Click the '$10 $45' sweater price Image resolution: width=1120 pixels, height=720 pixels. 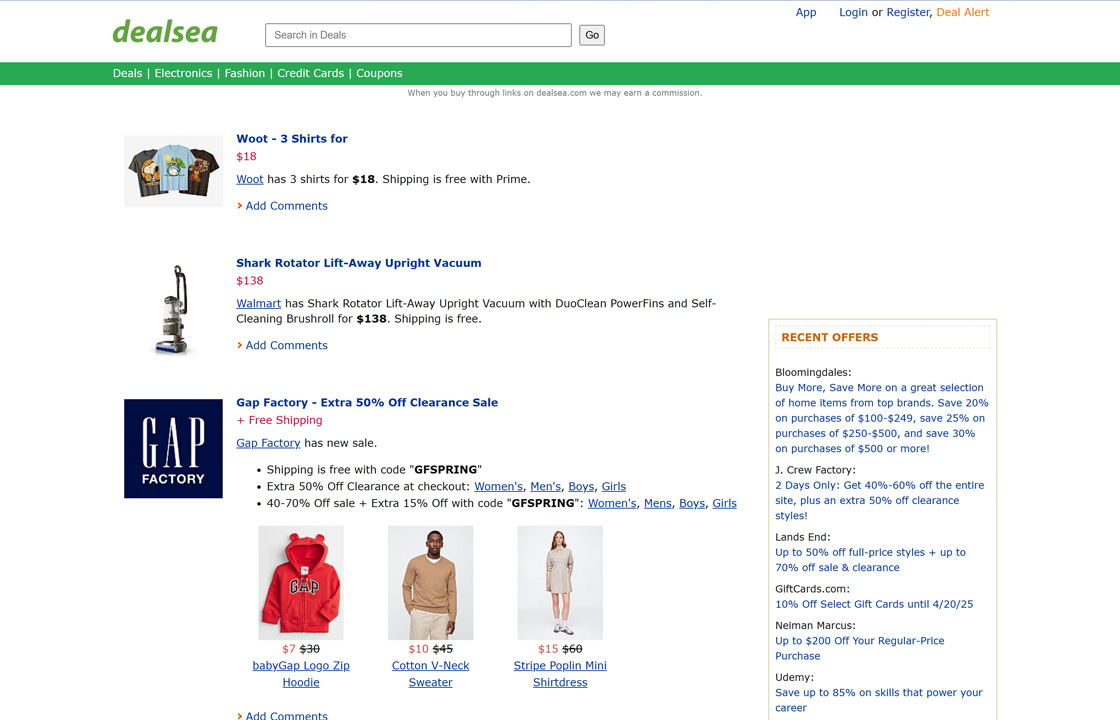click(431, 649)
